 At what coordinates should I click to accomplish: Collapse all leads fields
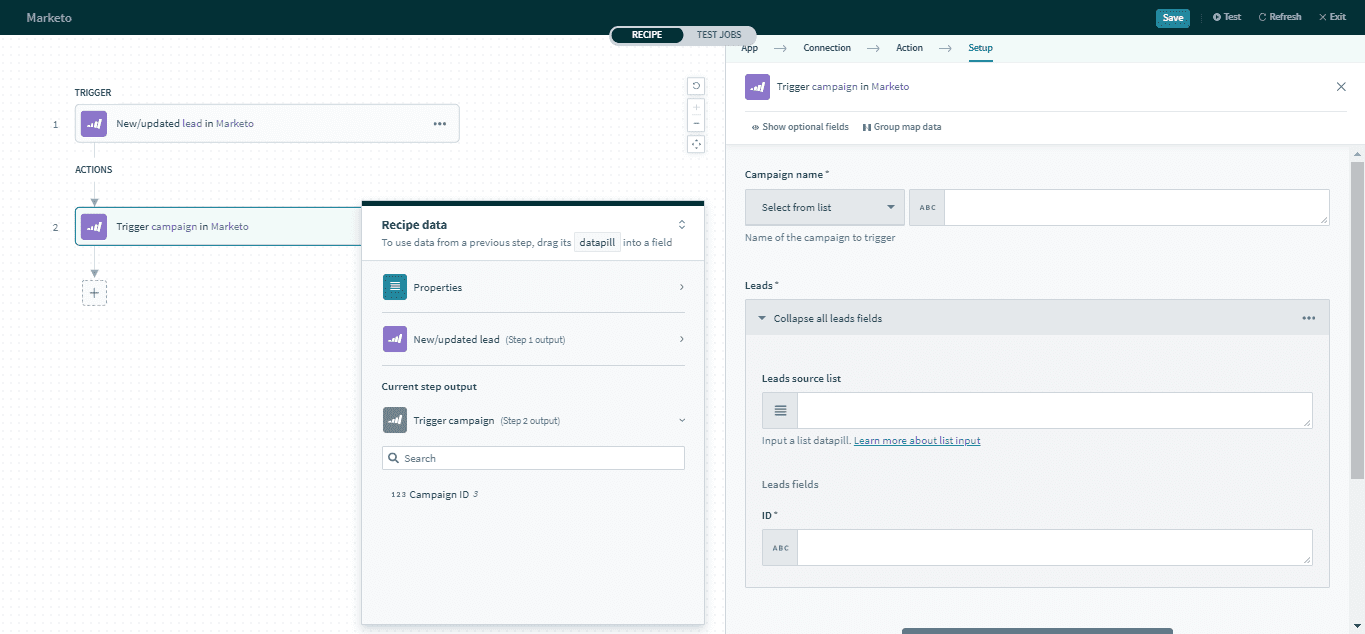(827, 318)
